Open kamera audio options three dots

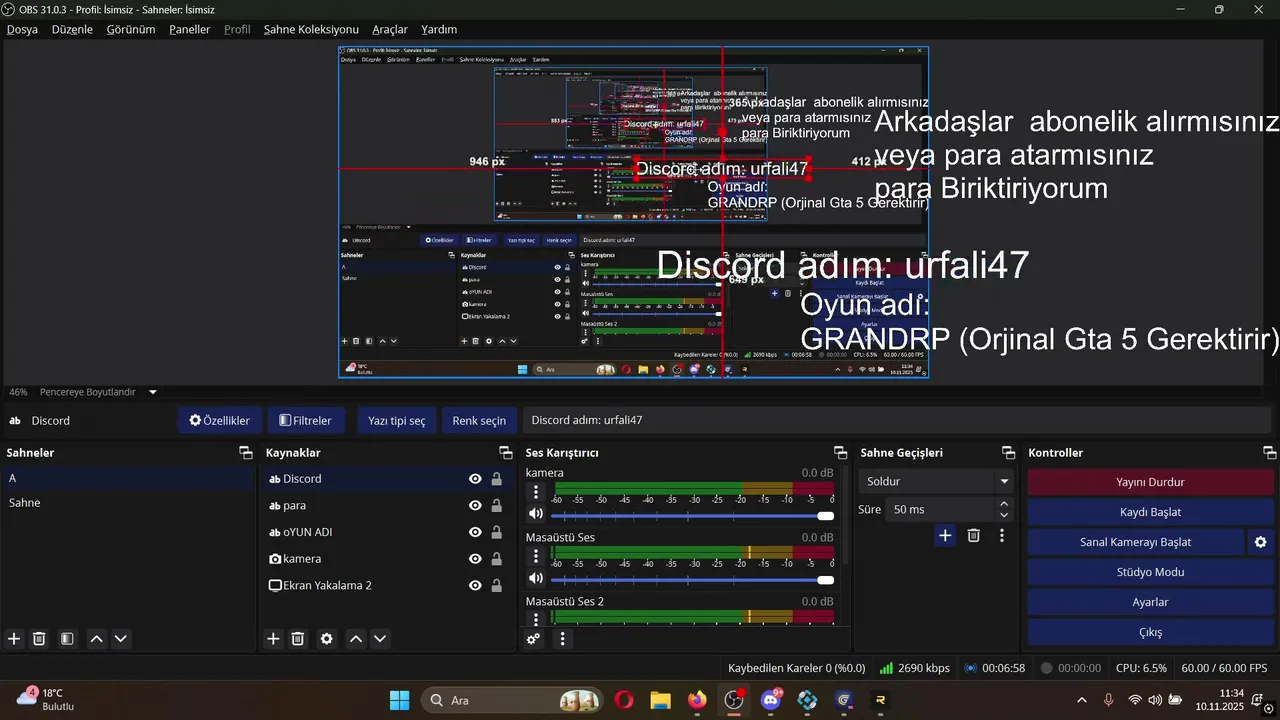pos(536,492)
